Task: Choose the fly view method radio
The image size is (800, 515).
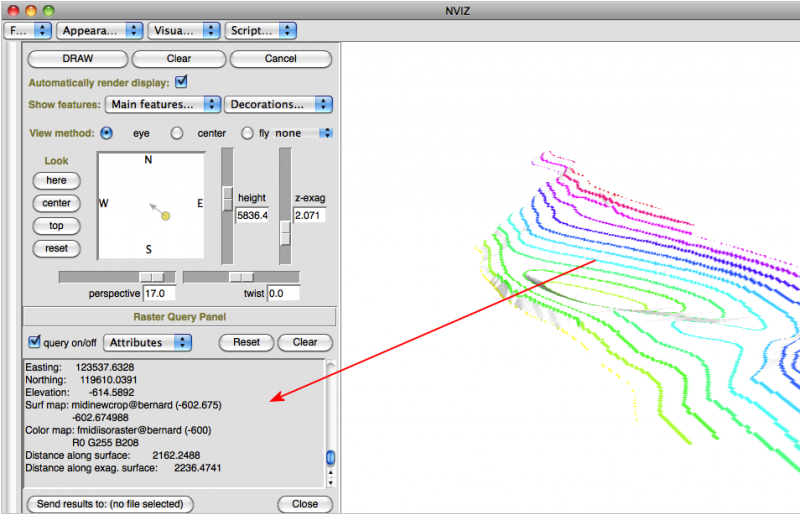Action: click(247, 133)
